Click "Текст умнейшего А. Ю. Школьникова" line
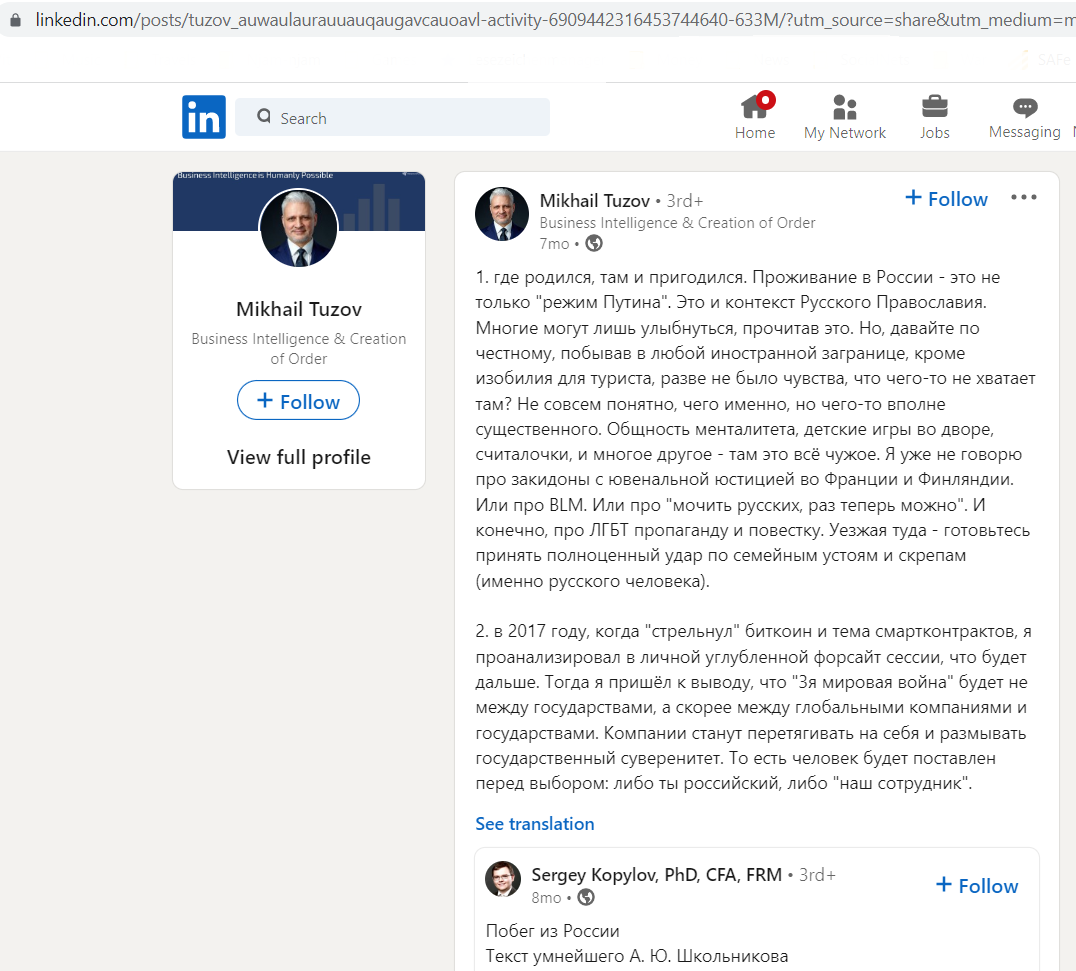The image size is (1076, 971). [x=637, y=956]
